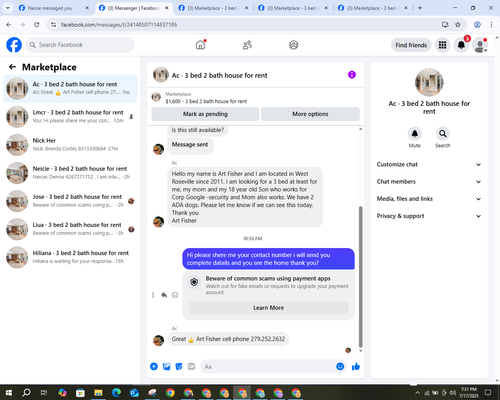Reload the page in Chrome

(37, 24)
